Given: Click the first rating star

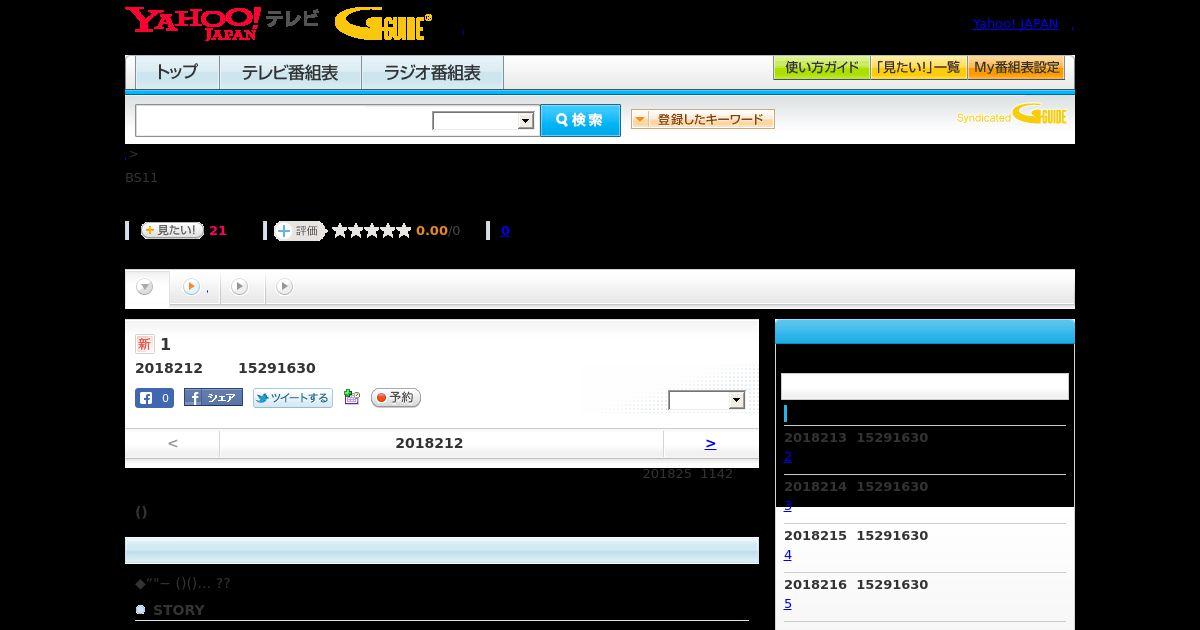Looking at the screenshot, I should pyautogui.click(x=340, y=231).
